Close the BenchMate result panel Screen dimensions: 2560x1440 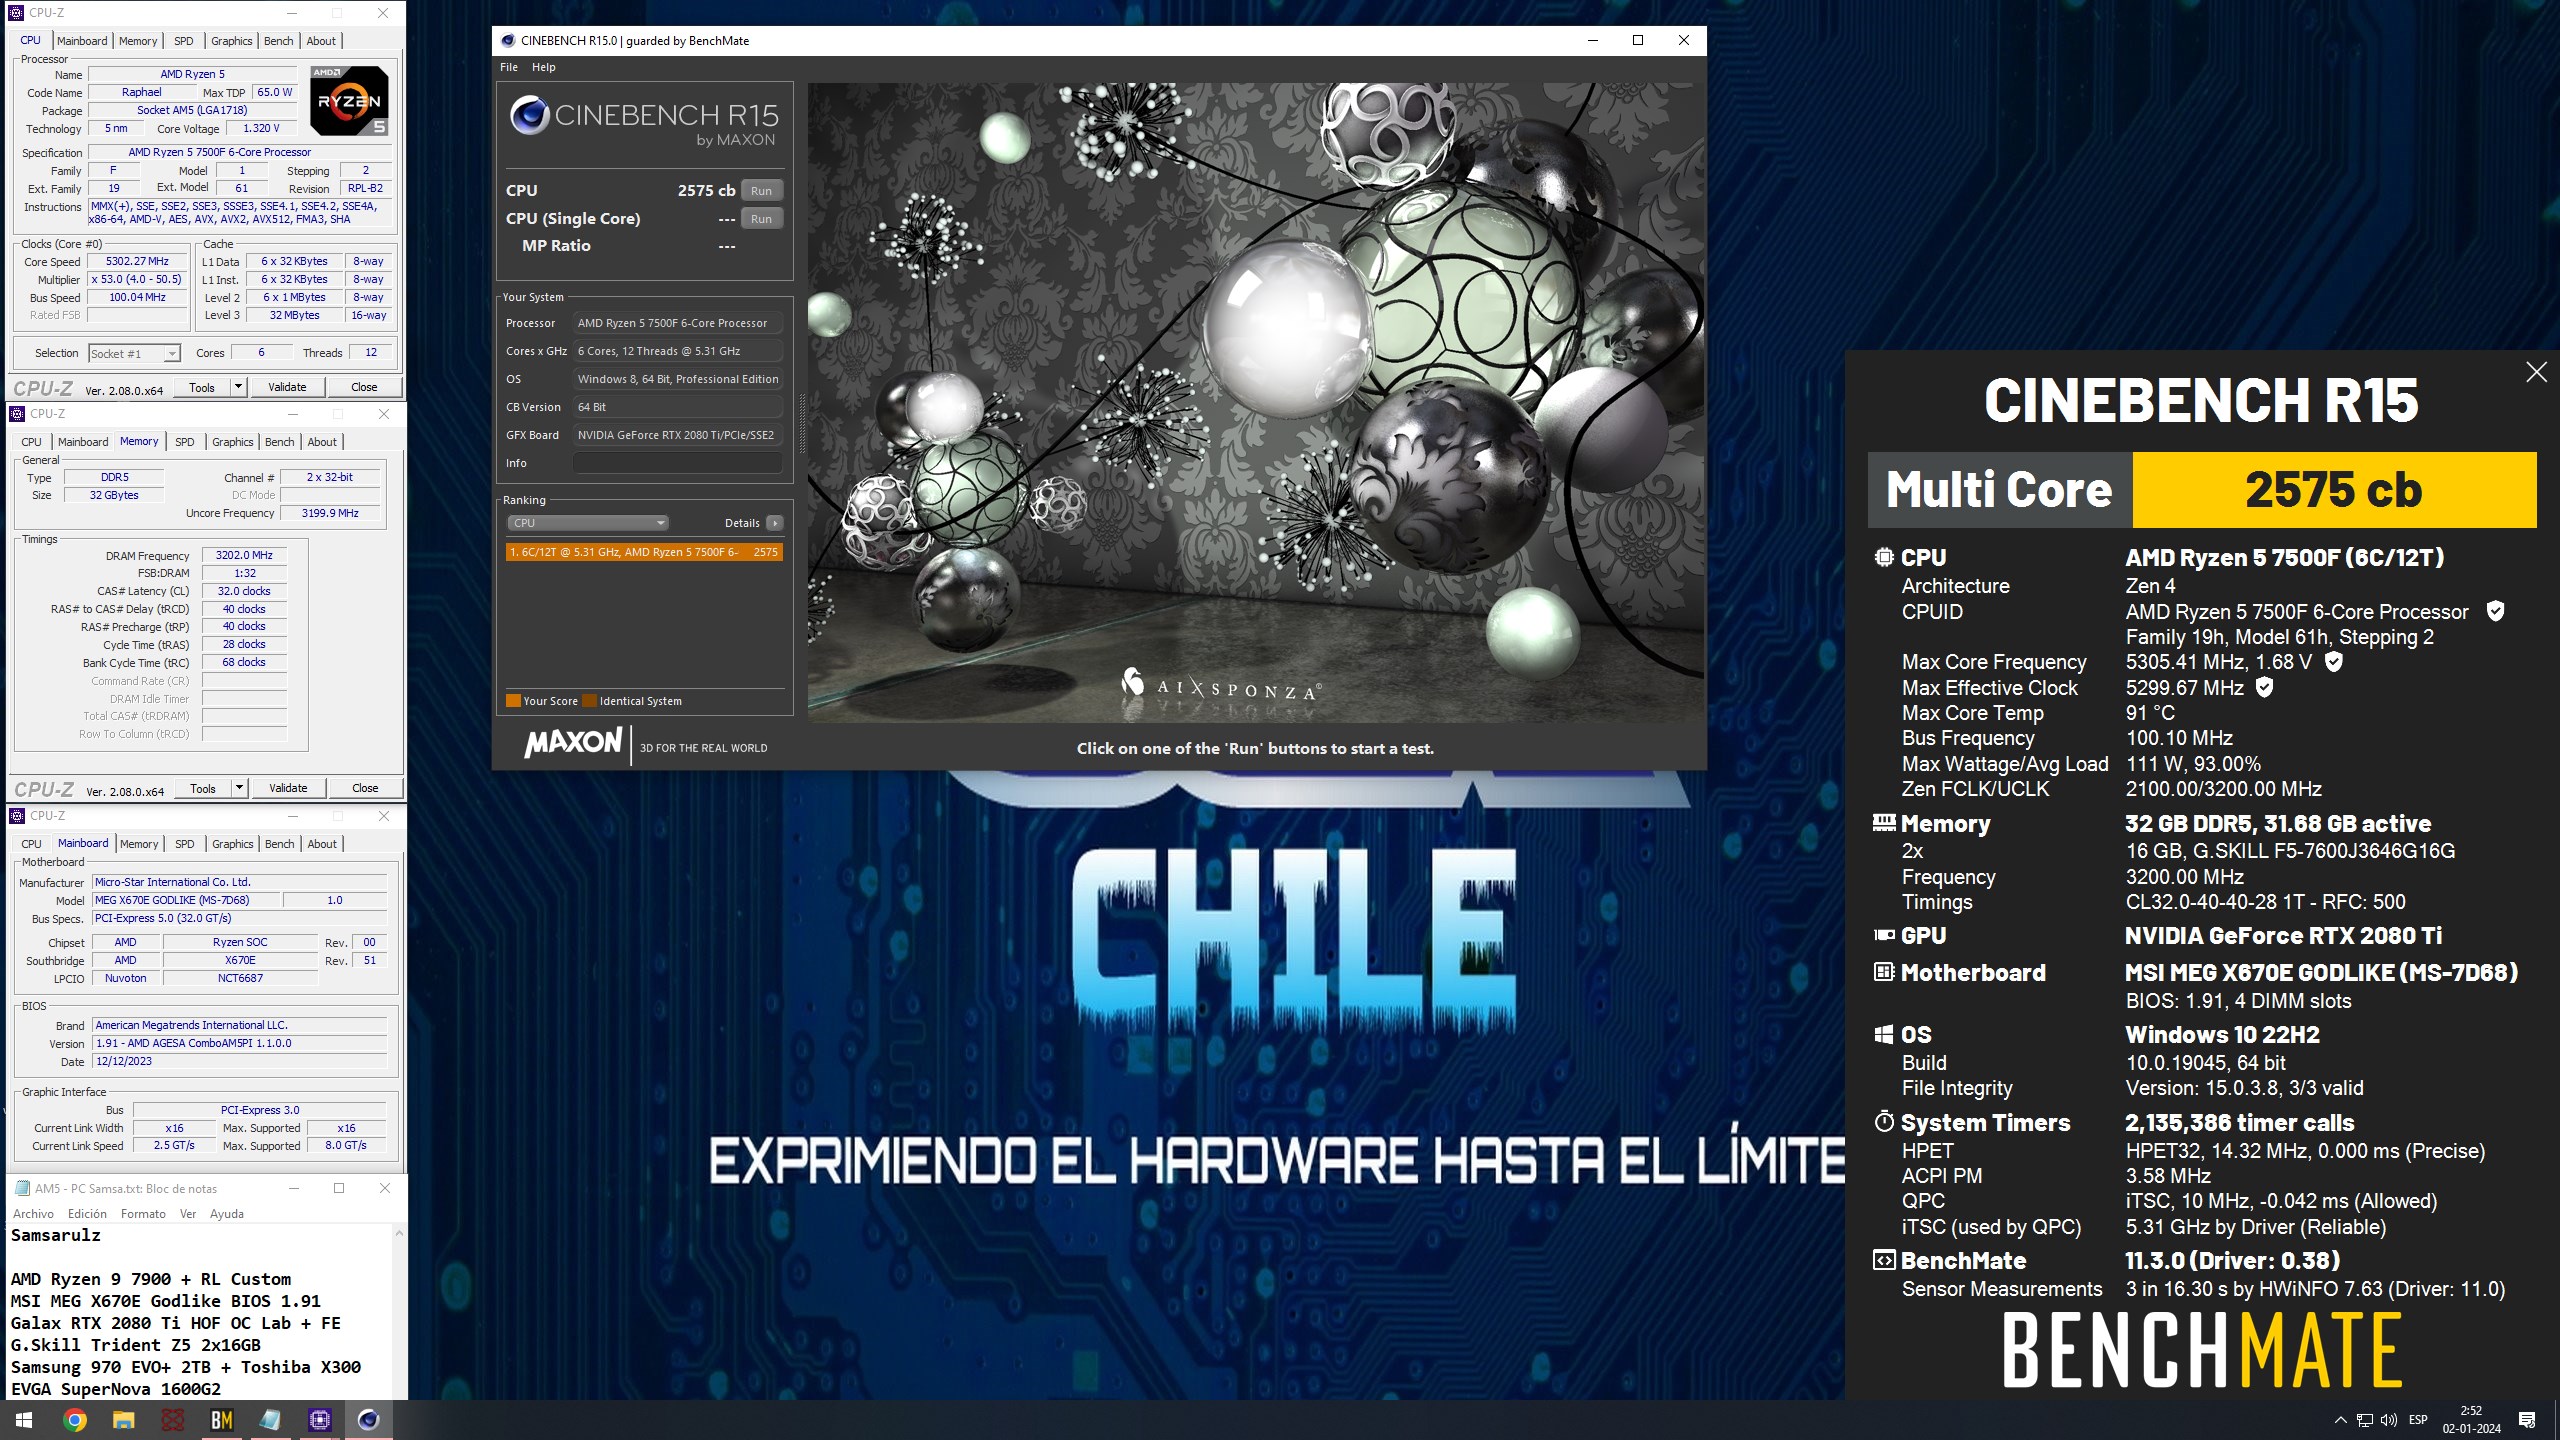click(2536, 372)
